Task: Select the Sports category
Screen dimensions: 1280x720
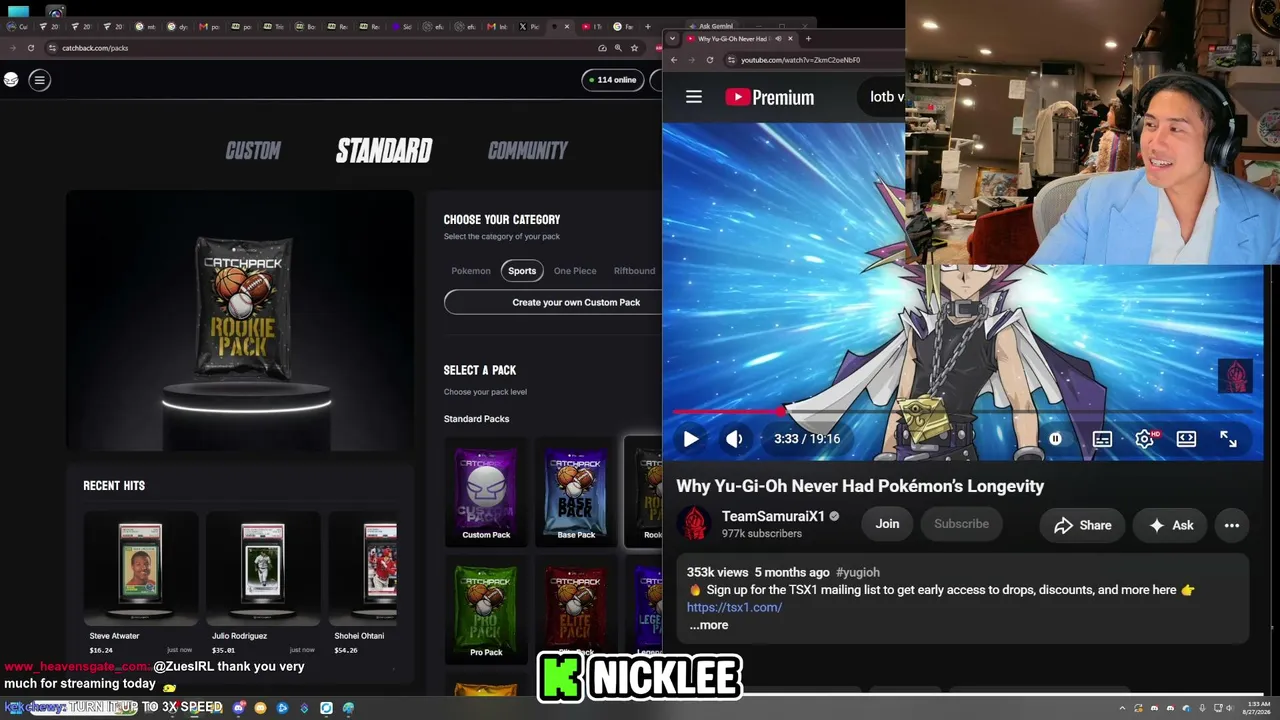Action: click(522, 271)
